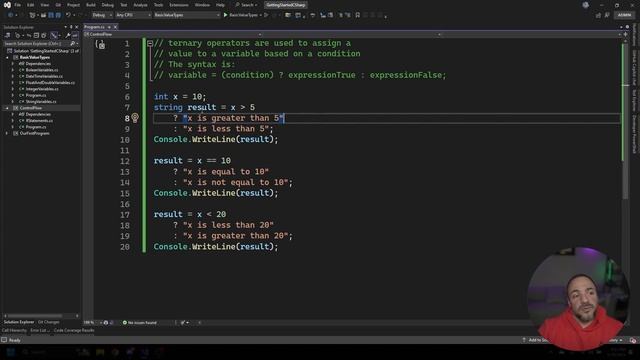Click the editor vertical scrollbar
The width and height of the screenshot is (640, 360).
tap(625, 122)
